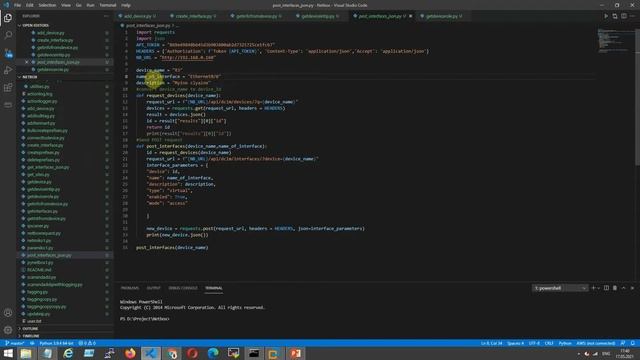640x360 pixels.
Task: Click the errors and warnings count in status bar
Action: [x=87, y=343]
